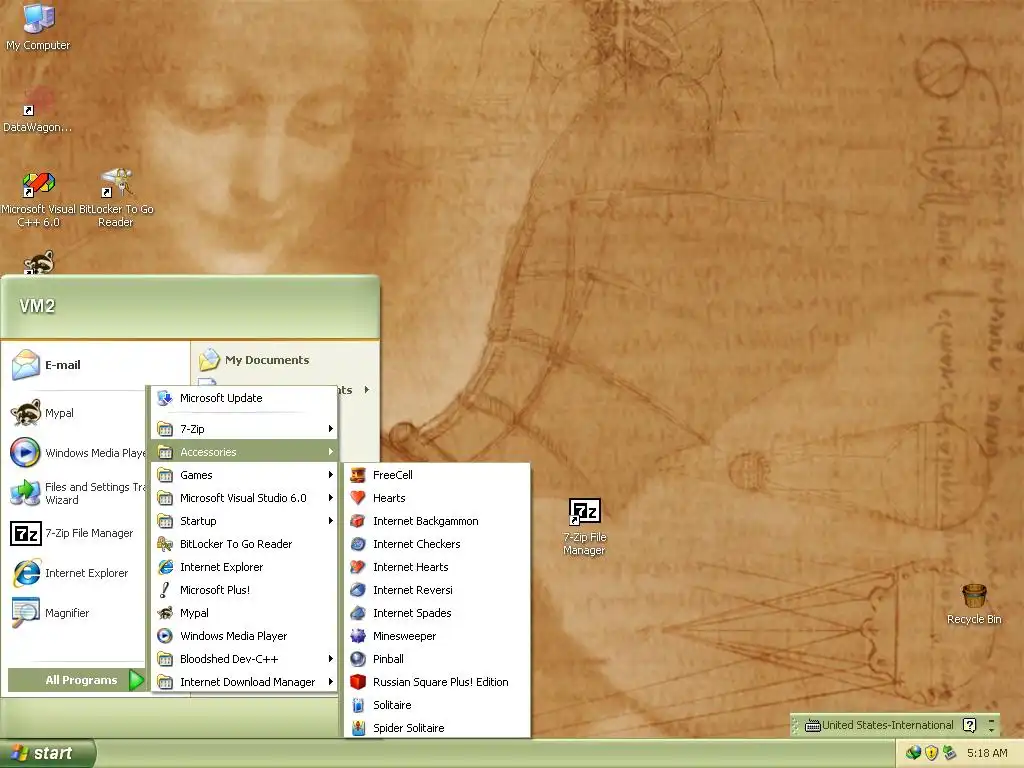The height and width of the screenshot is (768, 1024).
Task: Click the security shield tray icon
Action: pyautogui.click(x=931, y=753)
